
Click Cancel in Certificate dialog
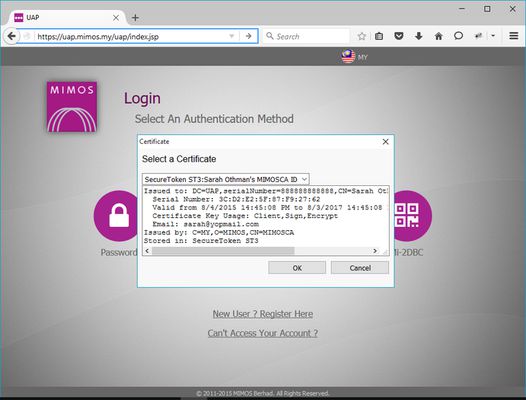(x=360, y=268)
